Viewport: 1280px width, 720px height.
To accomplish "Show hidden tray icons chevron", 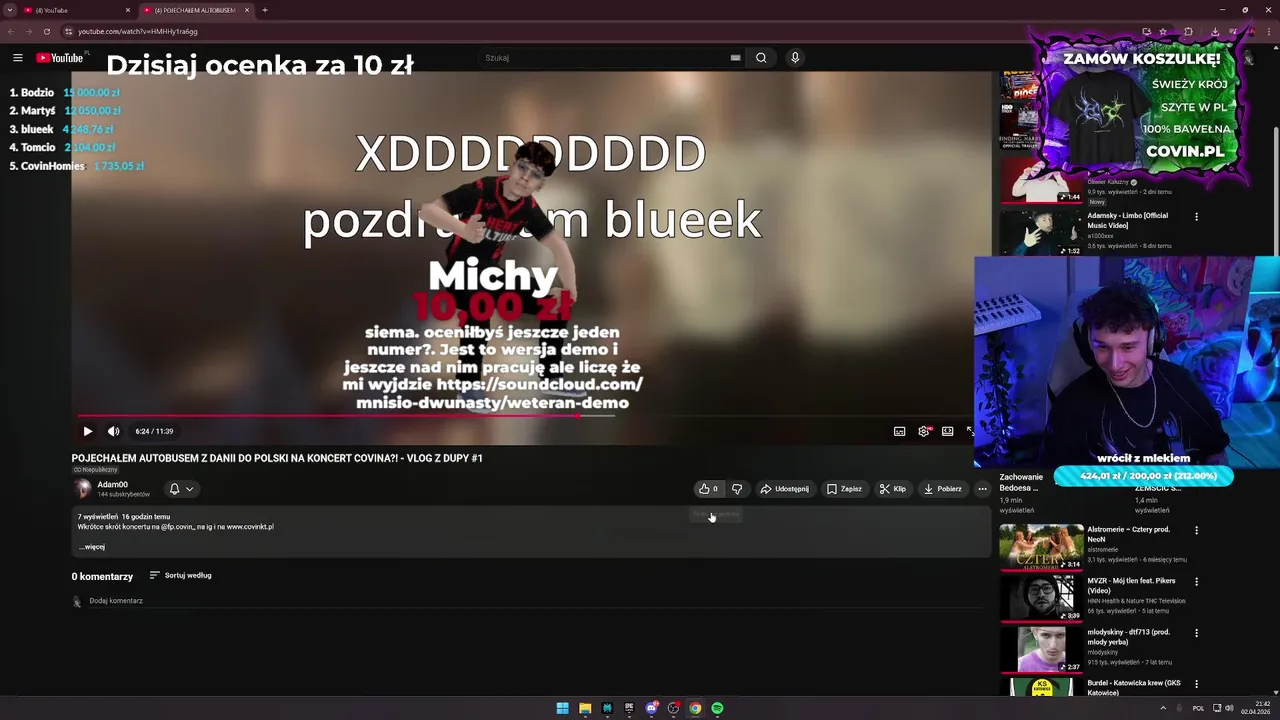I will point(1163,708).
